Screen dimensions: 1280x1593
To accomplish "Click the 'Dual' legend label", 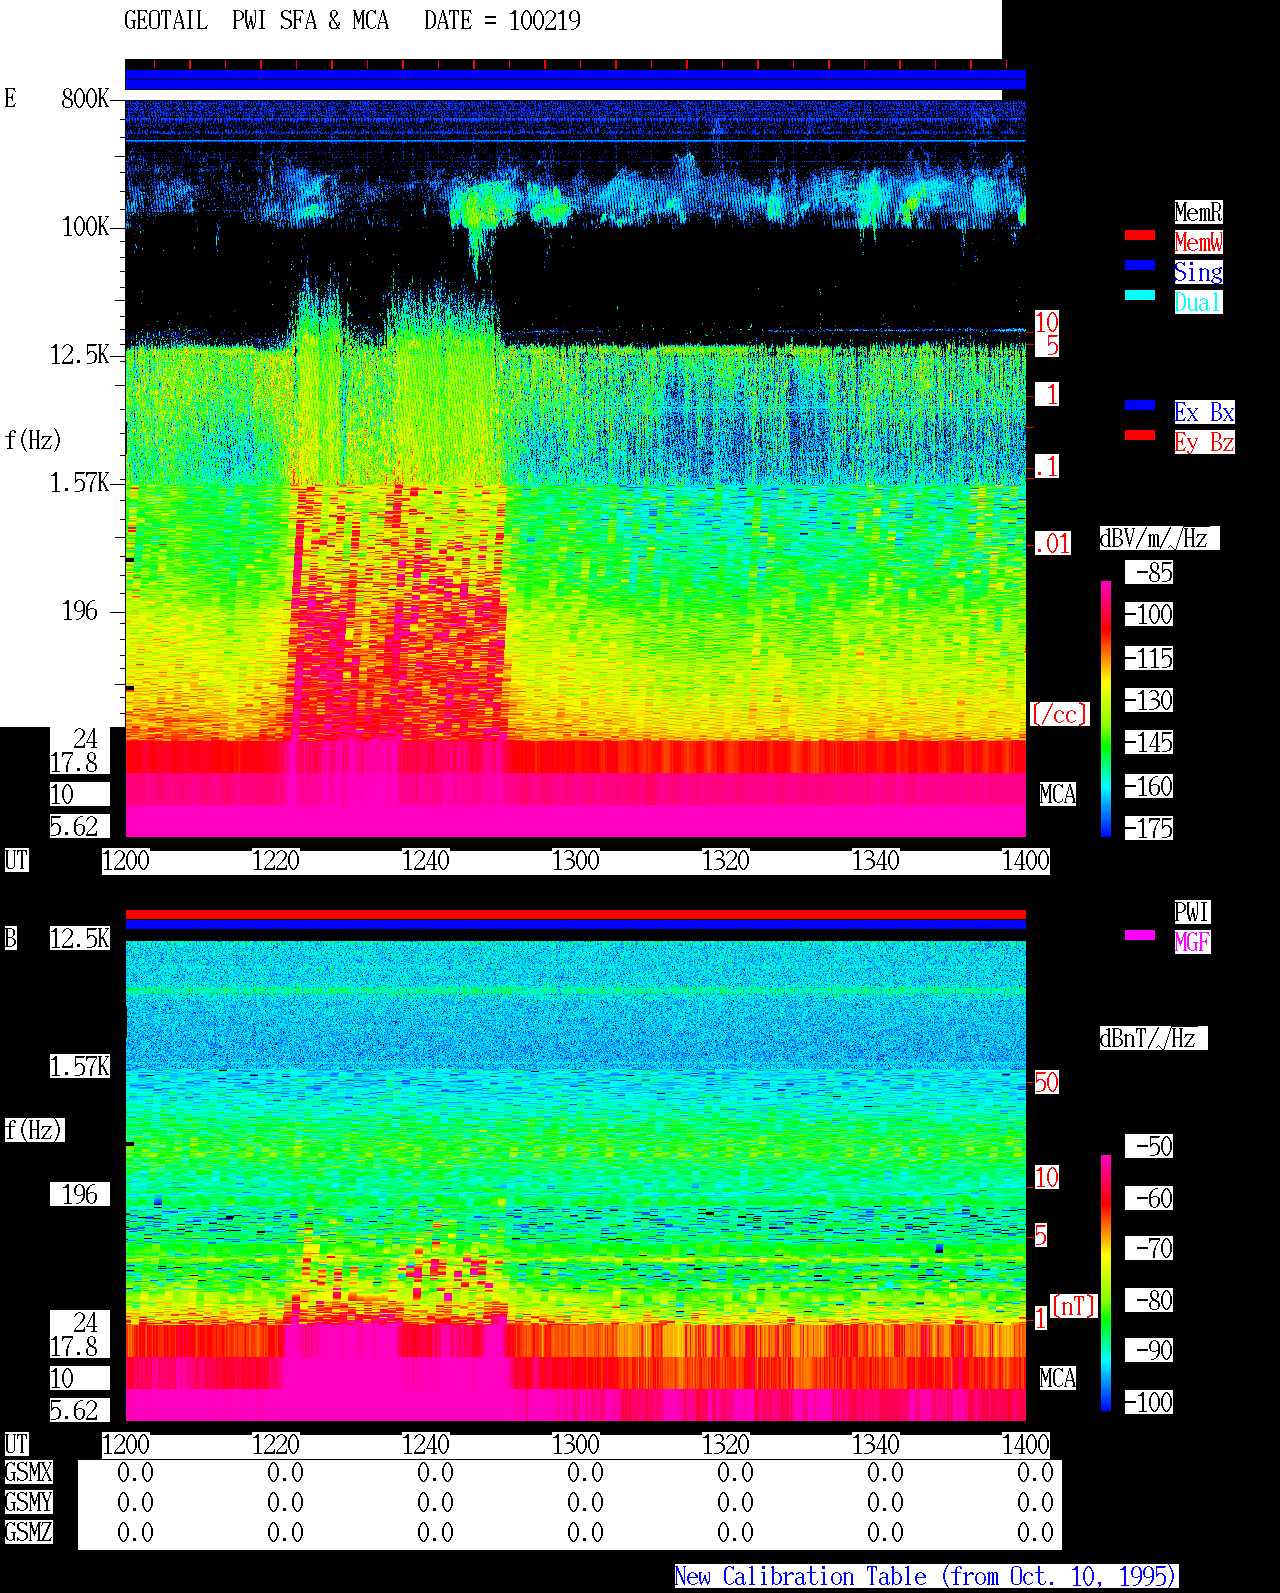I will click(1198, 302).
